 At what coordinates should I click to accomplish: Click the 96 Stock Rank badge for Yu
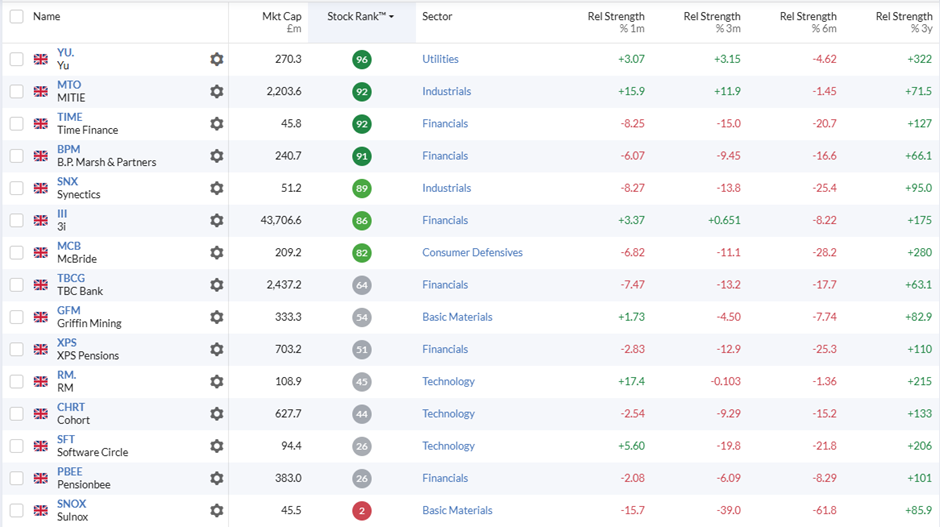[361, 59]
